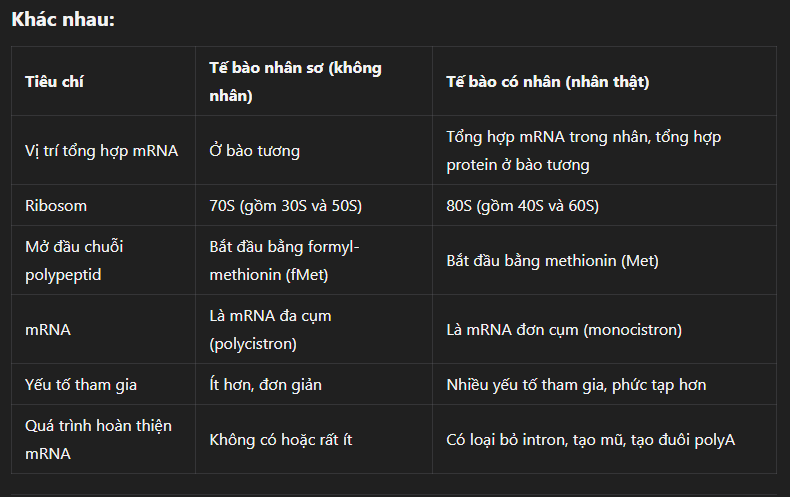This screenshot has height=497, width=790.
Task: Click 'Là mRNA đa cụm (polycistron)' cell
Action: [x=271, y=330]
